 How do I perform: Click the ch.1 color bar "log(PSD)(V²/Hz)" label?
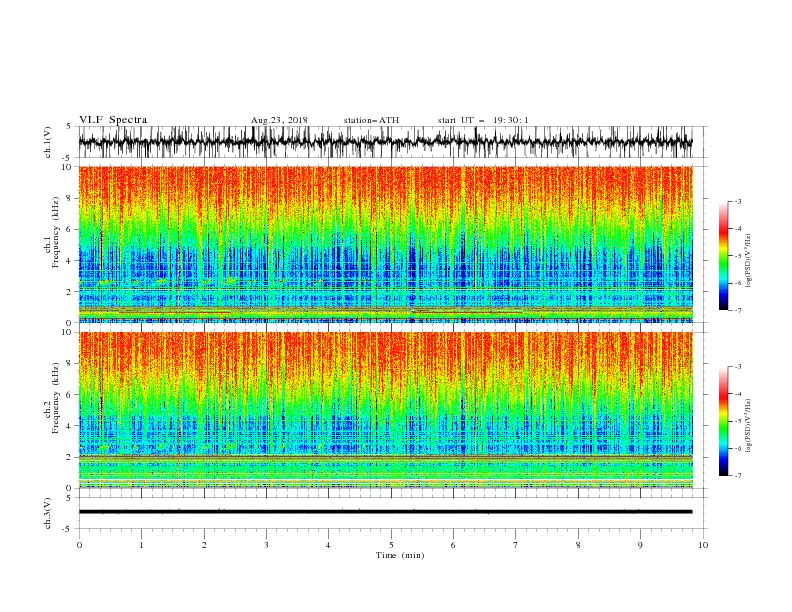750,261
